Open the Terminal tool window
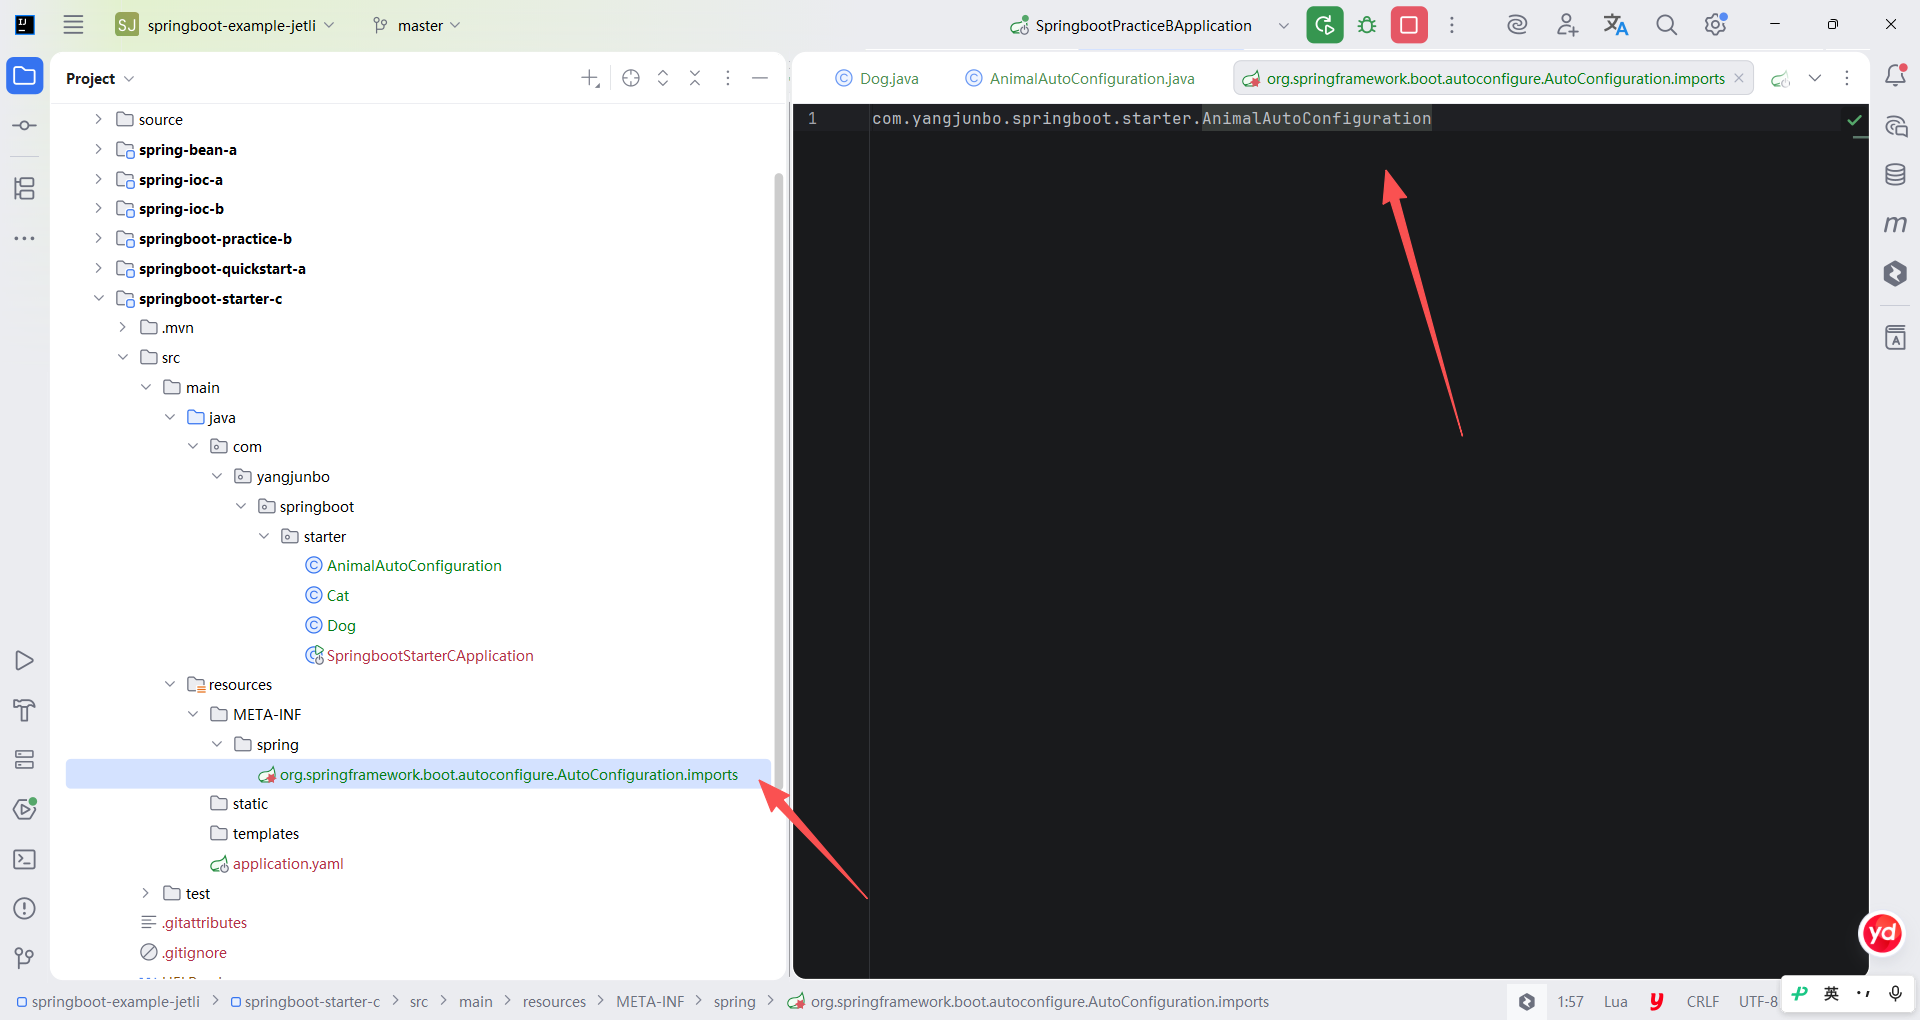This screenshot has height=1020, width=1920. pos(25,859)
